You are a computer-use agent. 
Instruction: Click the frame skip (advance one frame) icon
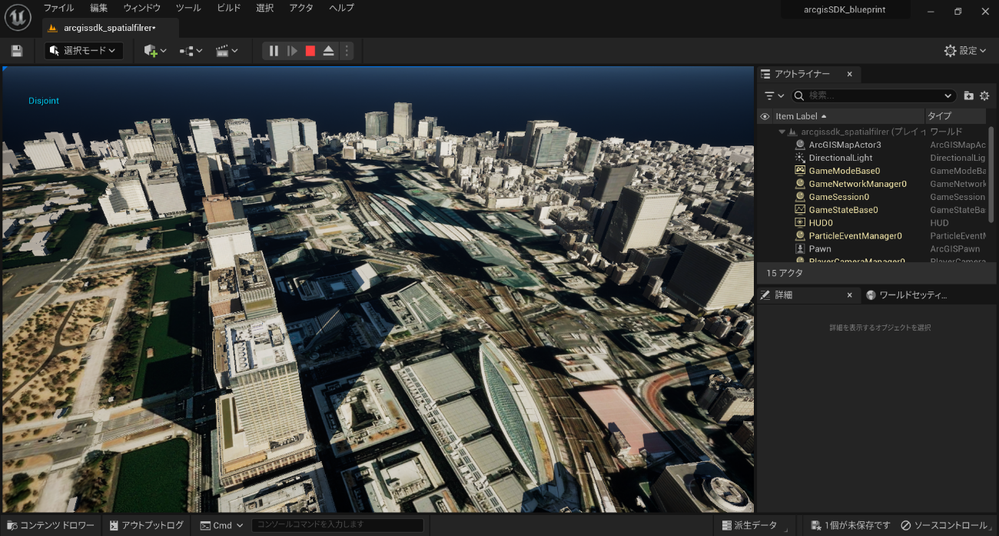pyautogui.click(x=292, y=51)
